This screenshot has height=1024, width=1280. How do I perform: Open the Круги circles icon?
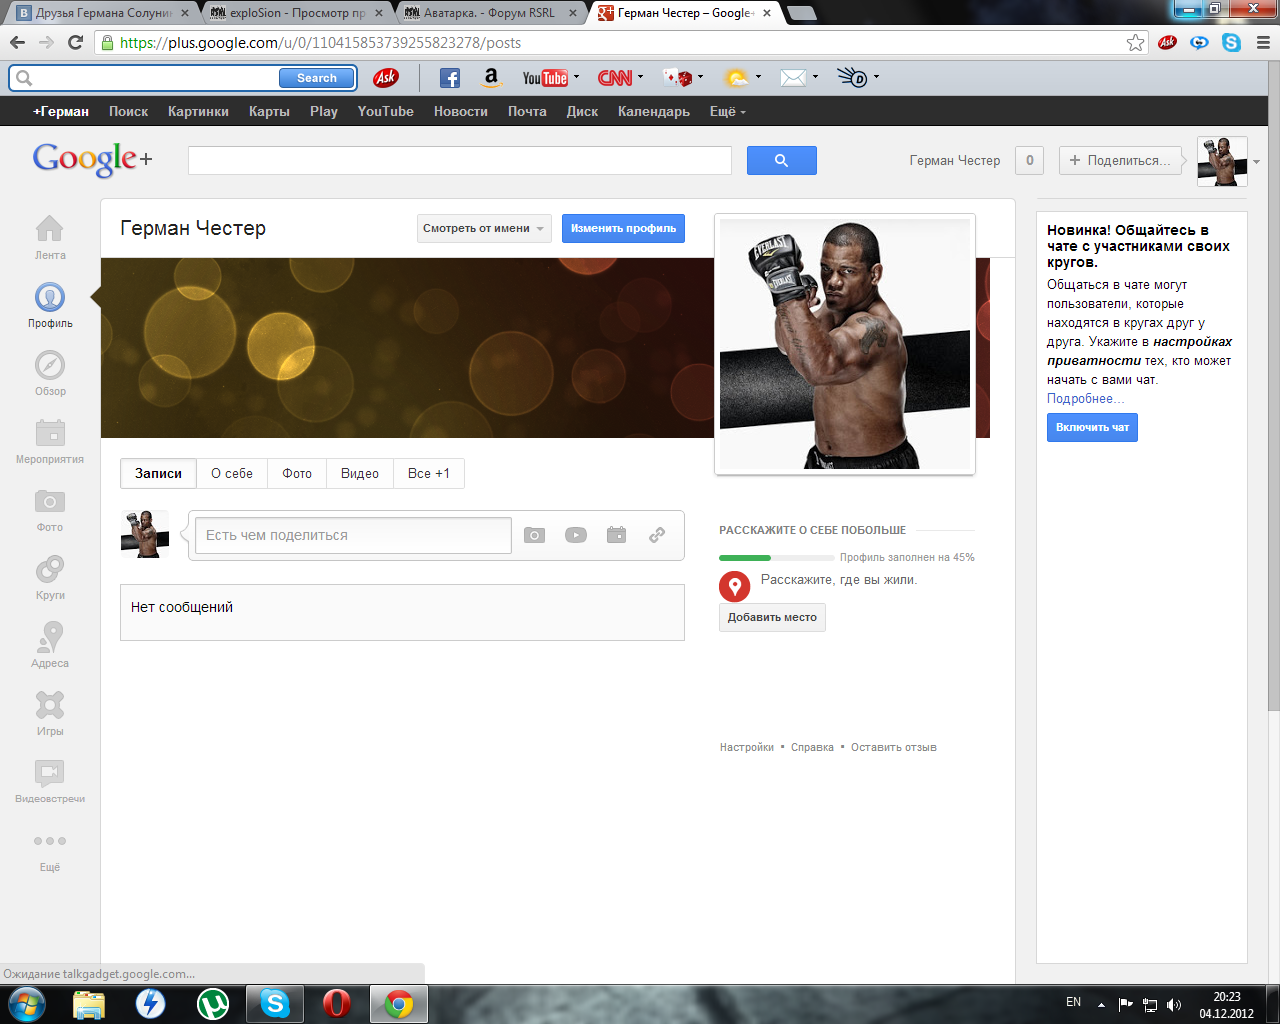click(x=50, y=569)
